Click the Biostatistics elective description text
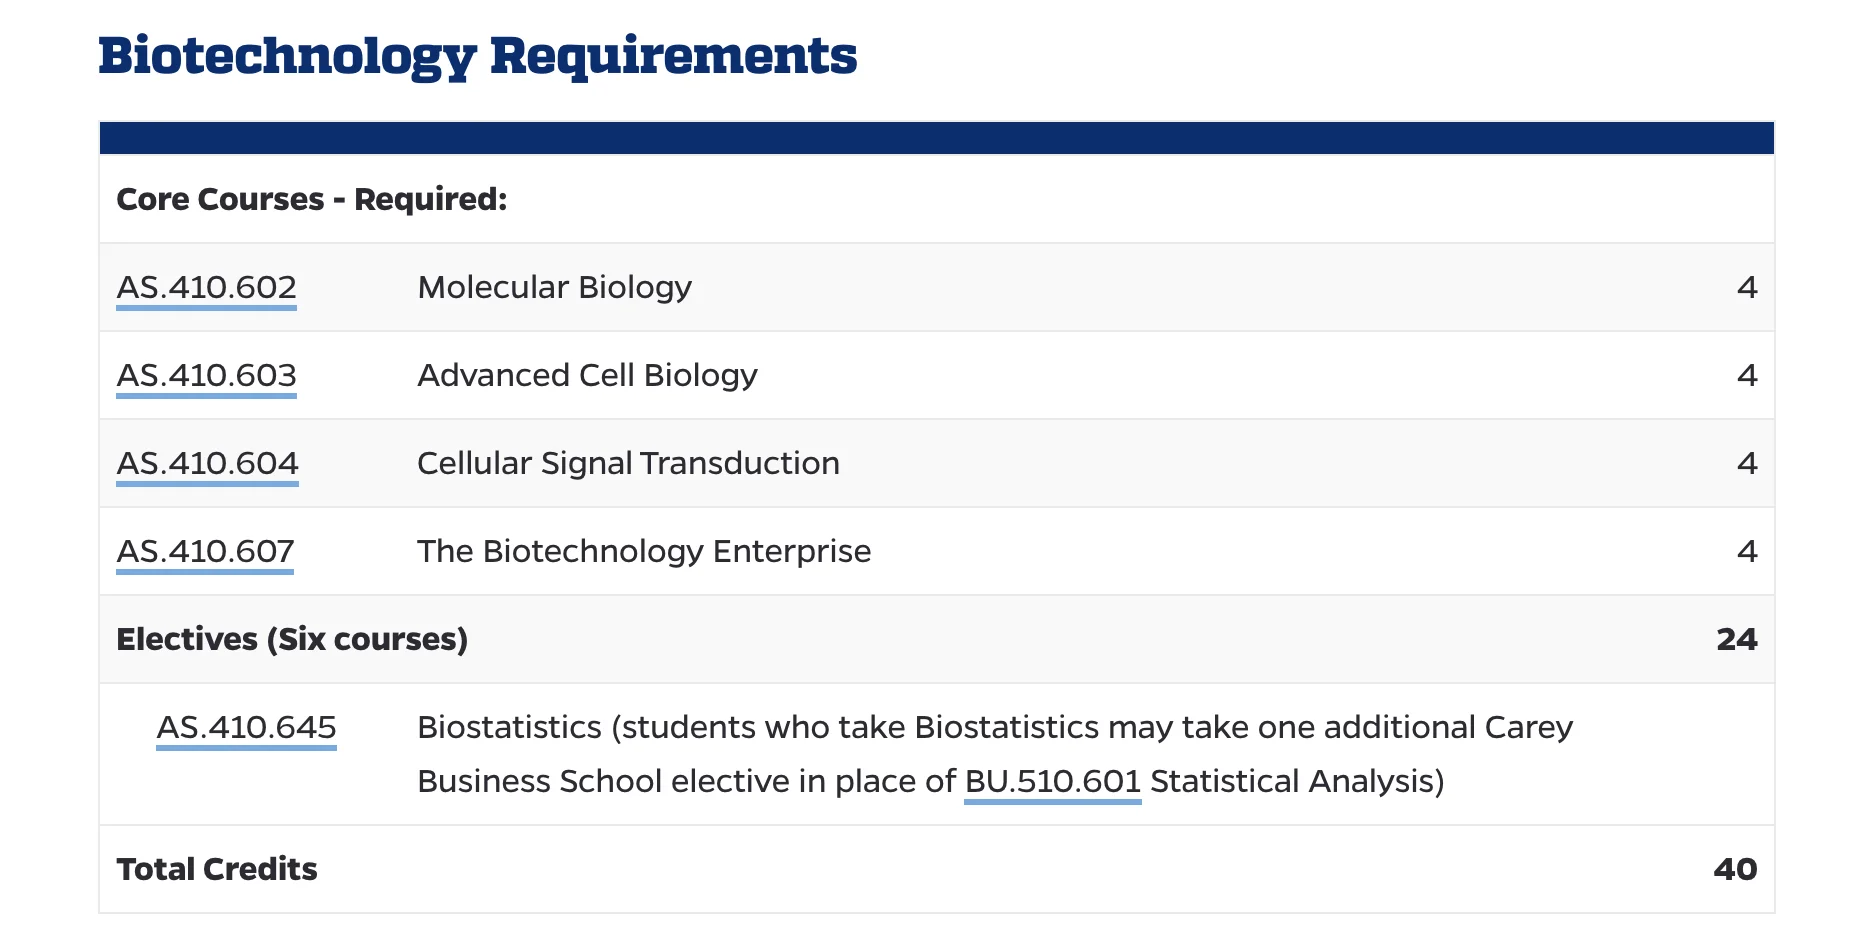The width and height of the screenshot is (1868, 946). pos(994,728)
